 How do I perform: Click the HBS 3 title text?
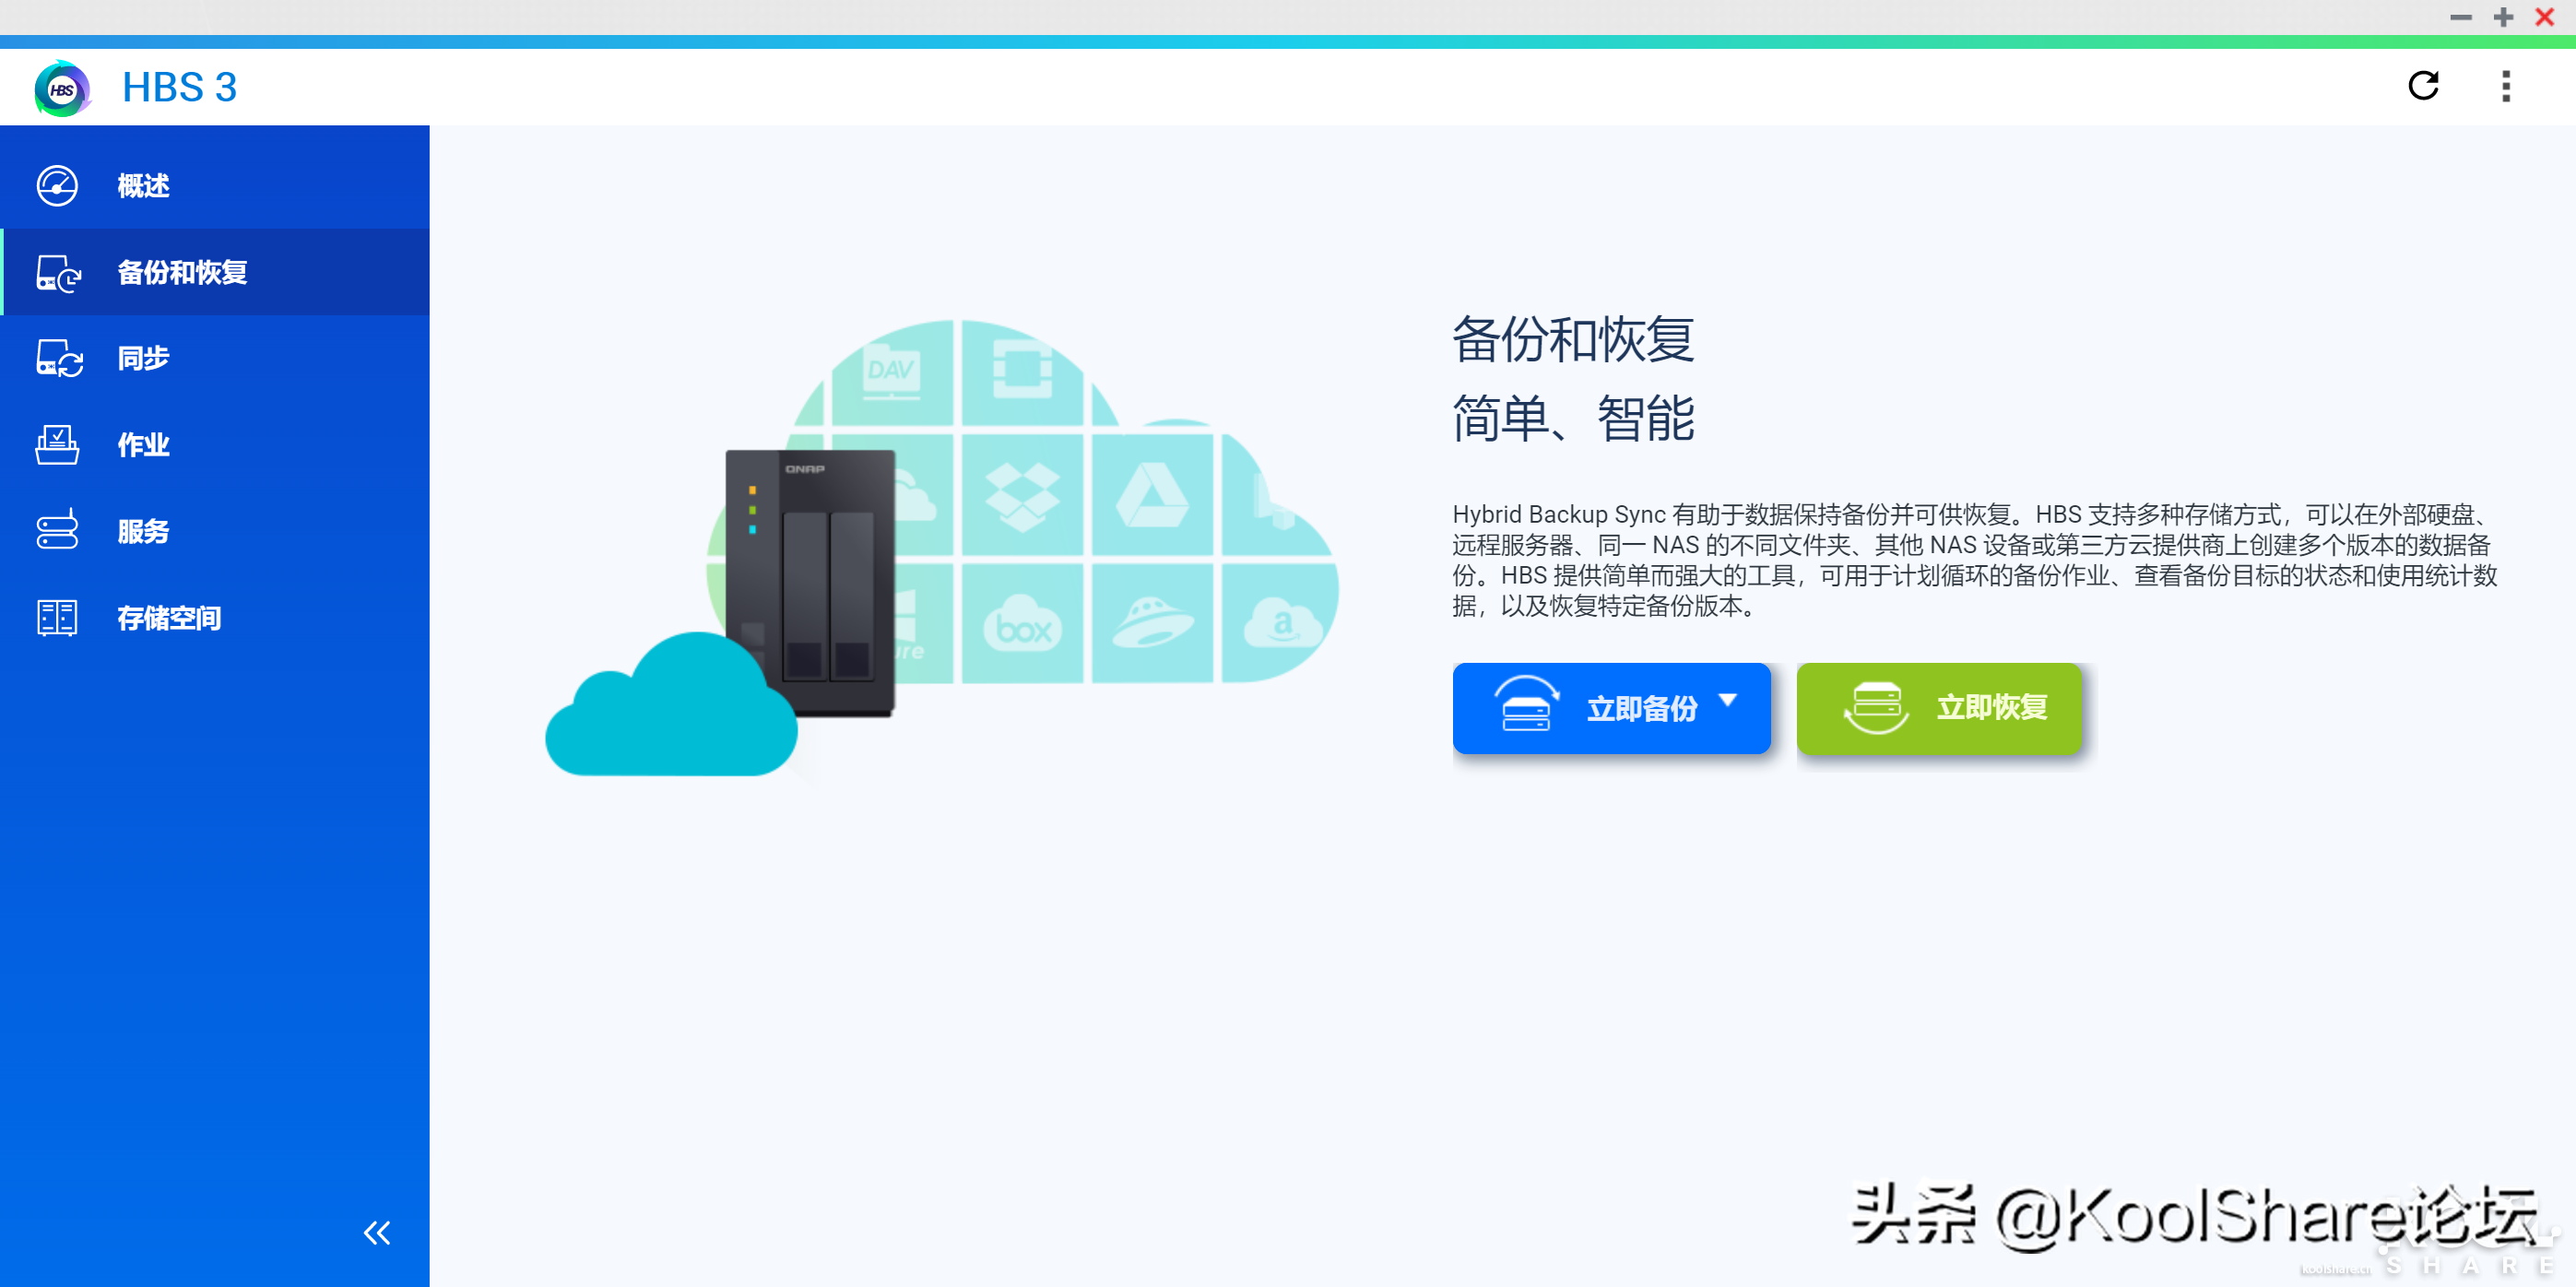click(x=180, y=88)
